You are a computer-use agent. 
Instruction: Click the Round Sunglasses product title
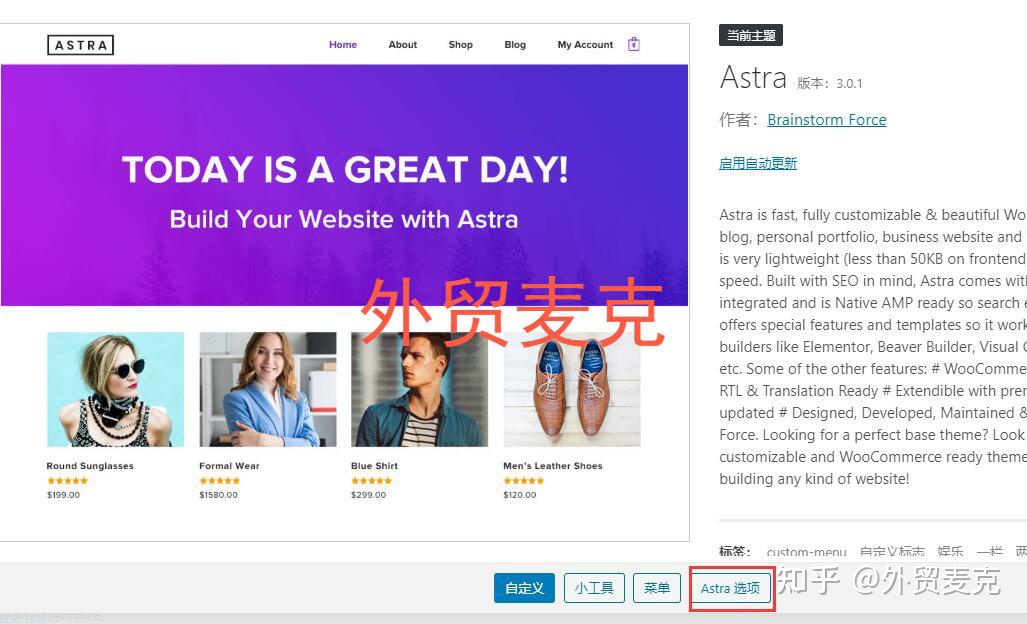click(x=90, y=466)
